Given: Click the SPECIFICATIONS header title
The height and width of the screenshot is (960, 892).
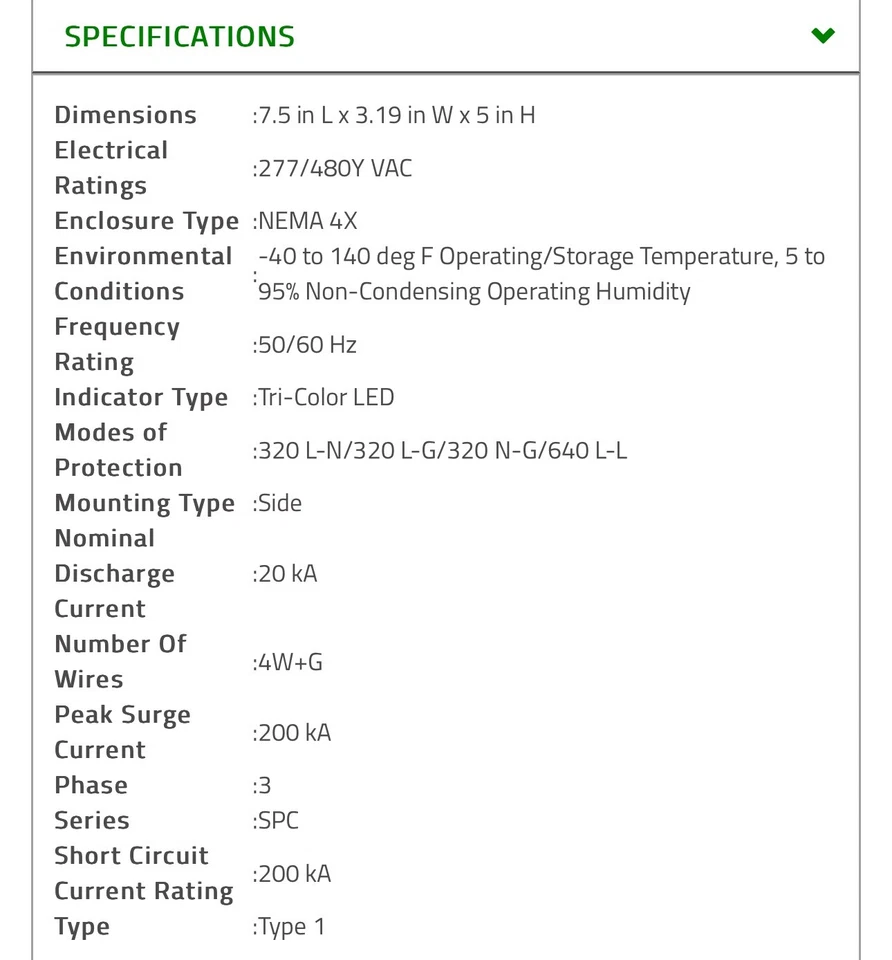Looking at the screenshot, I should (x=180, y=37).
